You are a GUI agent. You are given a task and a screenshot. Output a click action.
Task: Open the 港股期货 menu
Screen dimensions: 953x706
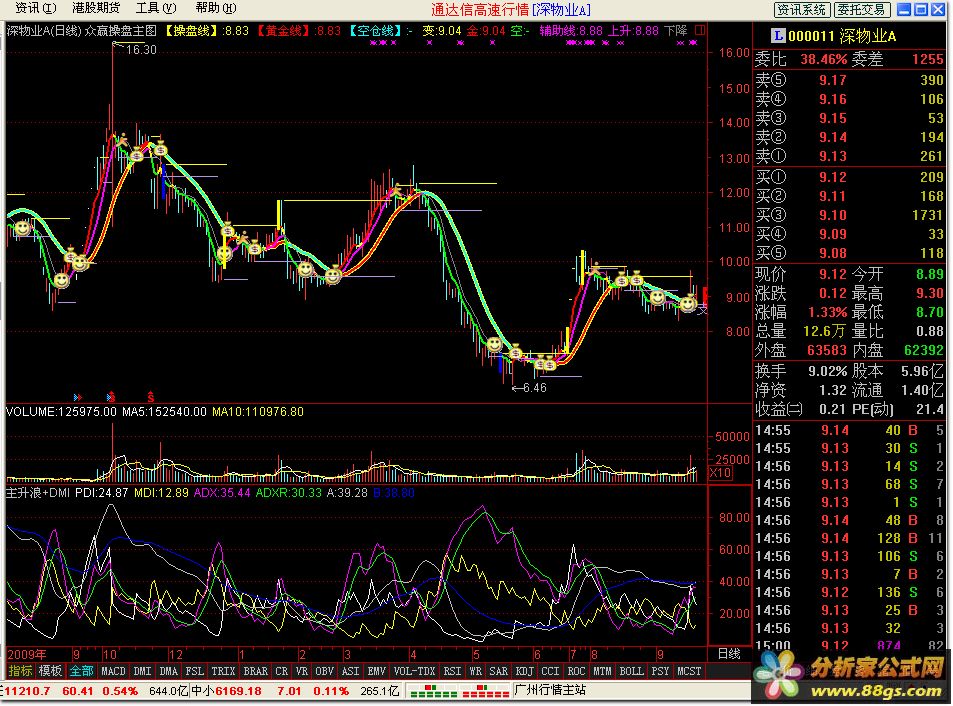(95, 8)
